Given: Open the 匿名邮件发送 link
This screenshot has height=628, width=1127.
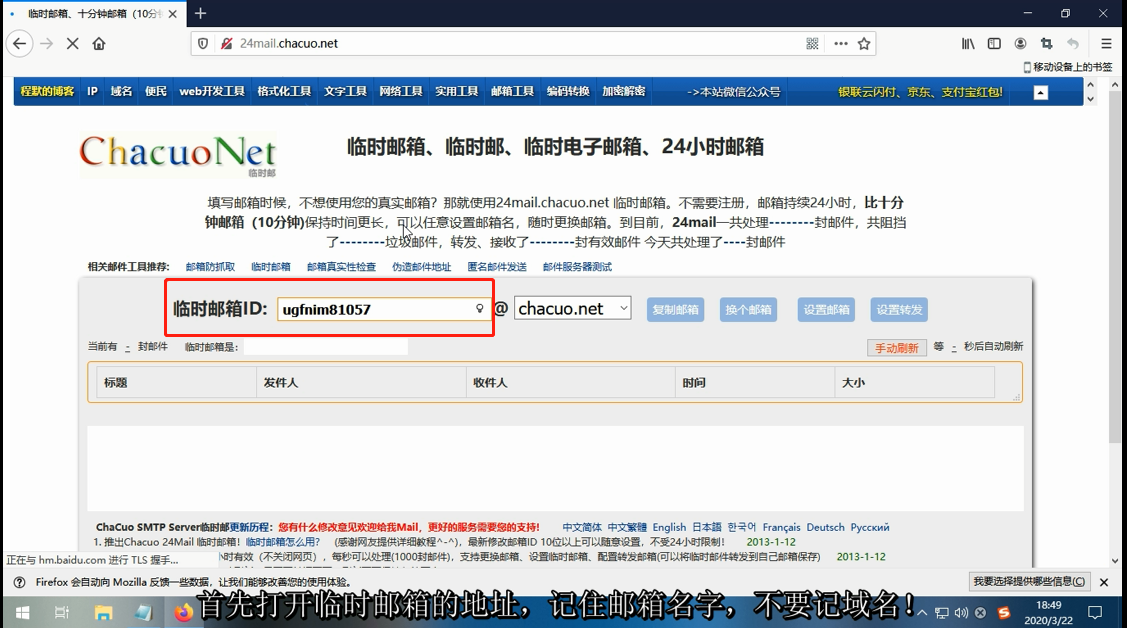Looking at the screenshot, I should (x=497, y=267).
